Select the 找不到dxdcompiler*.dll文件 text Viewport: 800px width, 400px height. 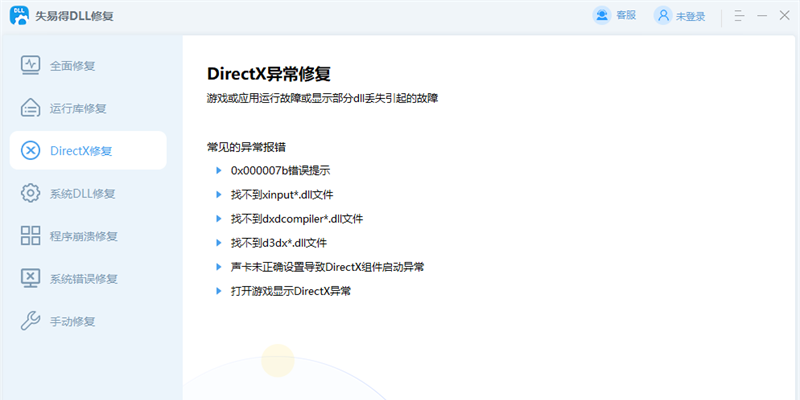[x=297, y=219]
